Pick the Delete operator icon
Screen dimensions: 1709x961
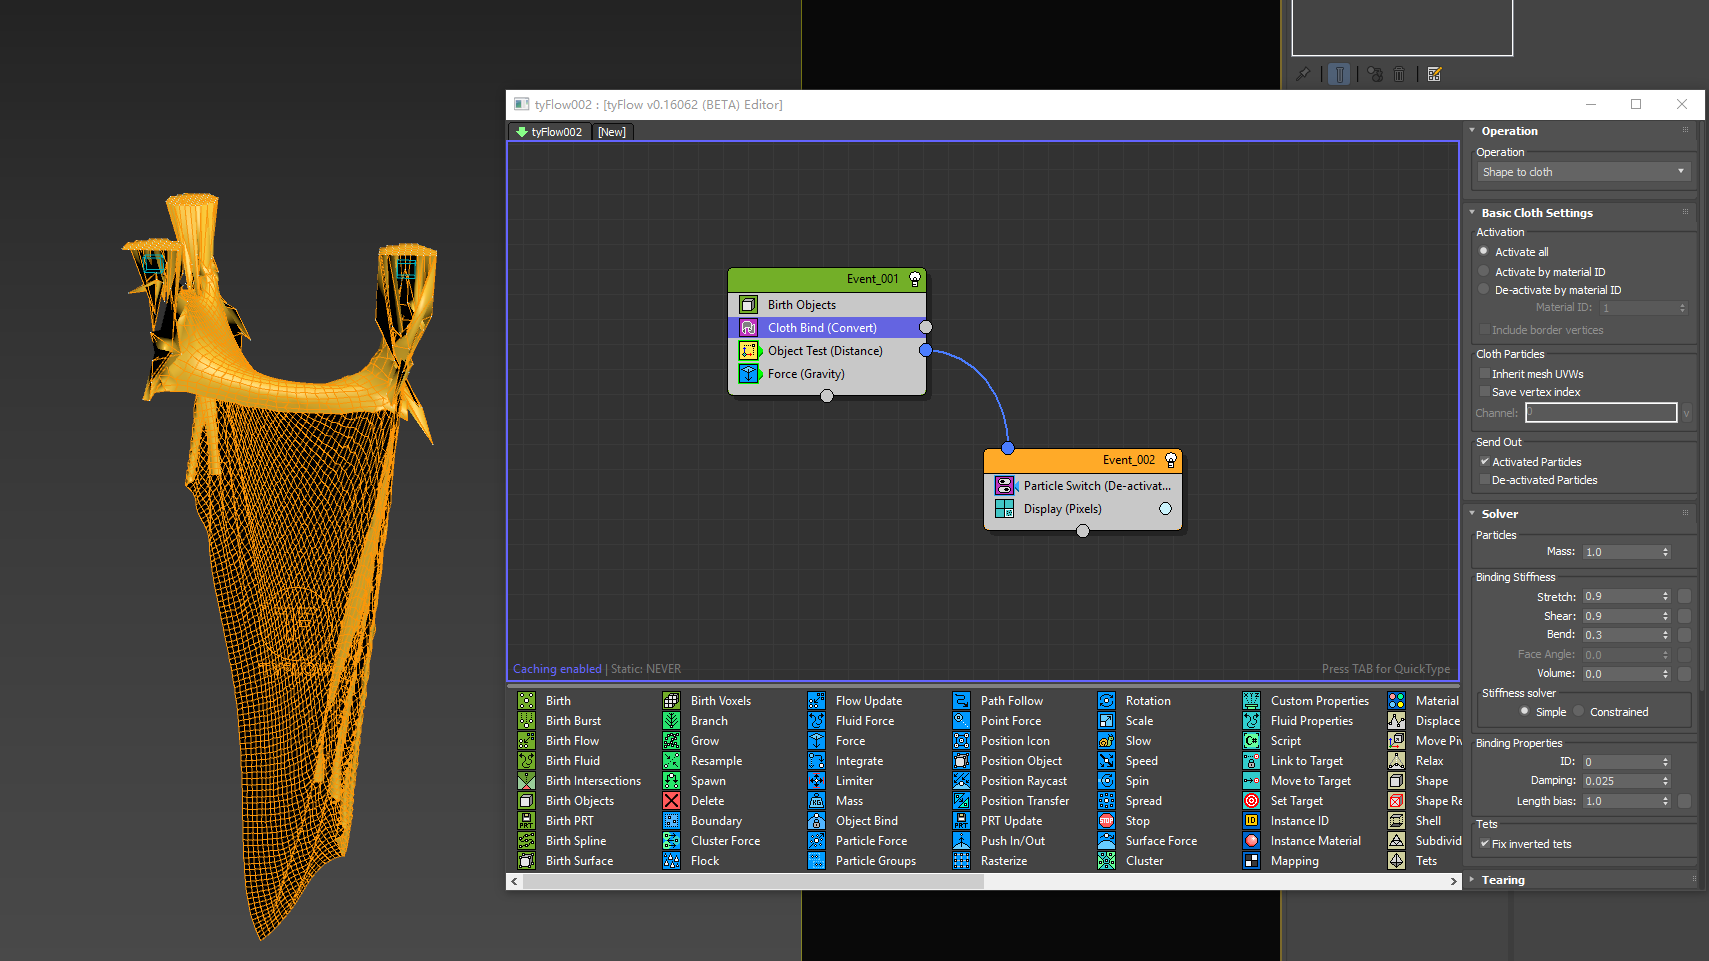(x=672, y=801)
